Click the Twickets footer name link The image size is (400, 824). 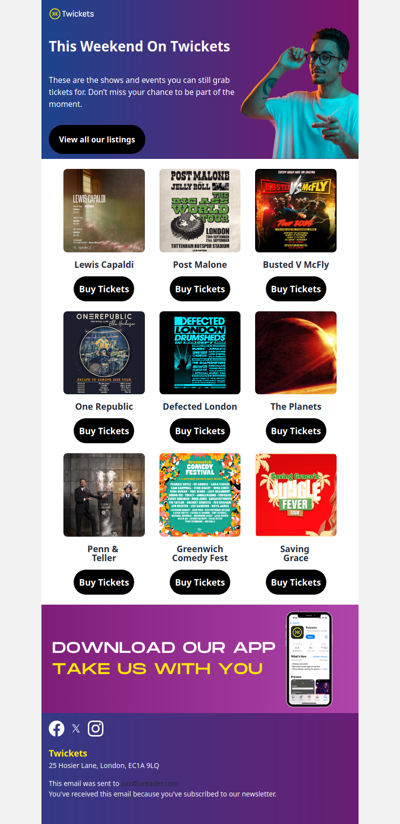point(68,753)
